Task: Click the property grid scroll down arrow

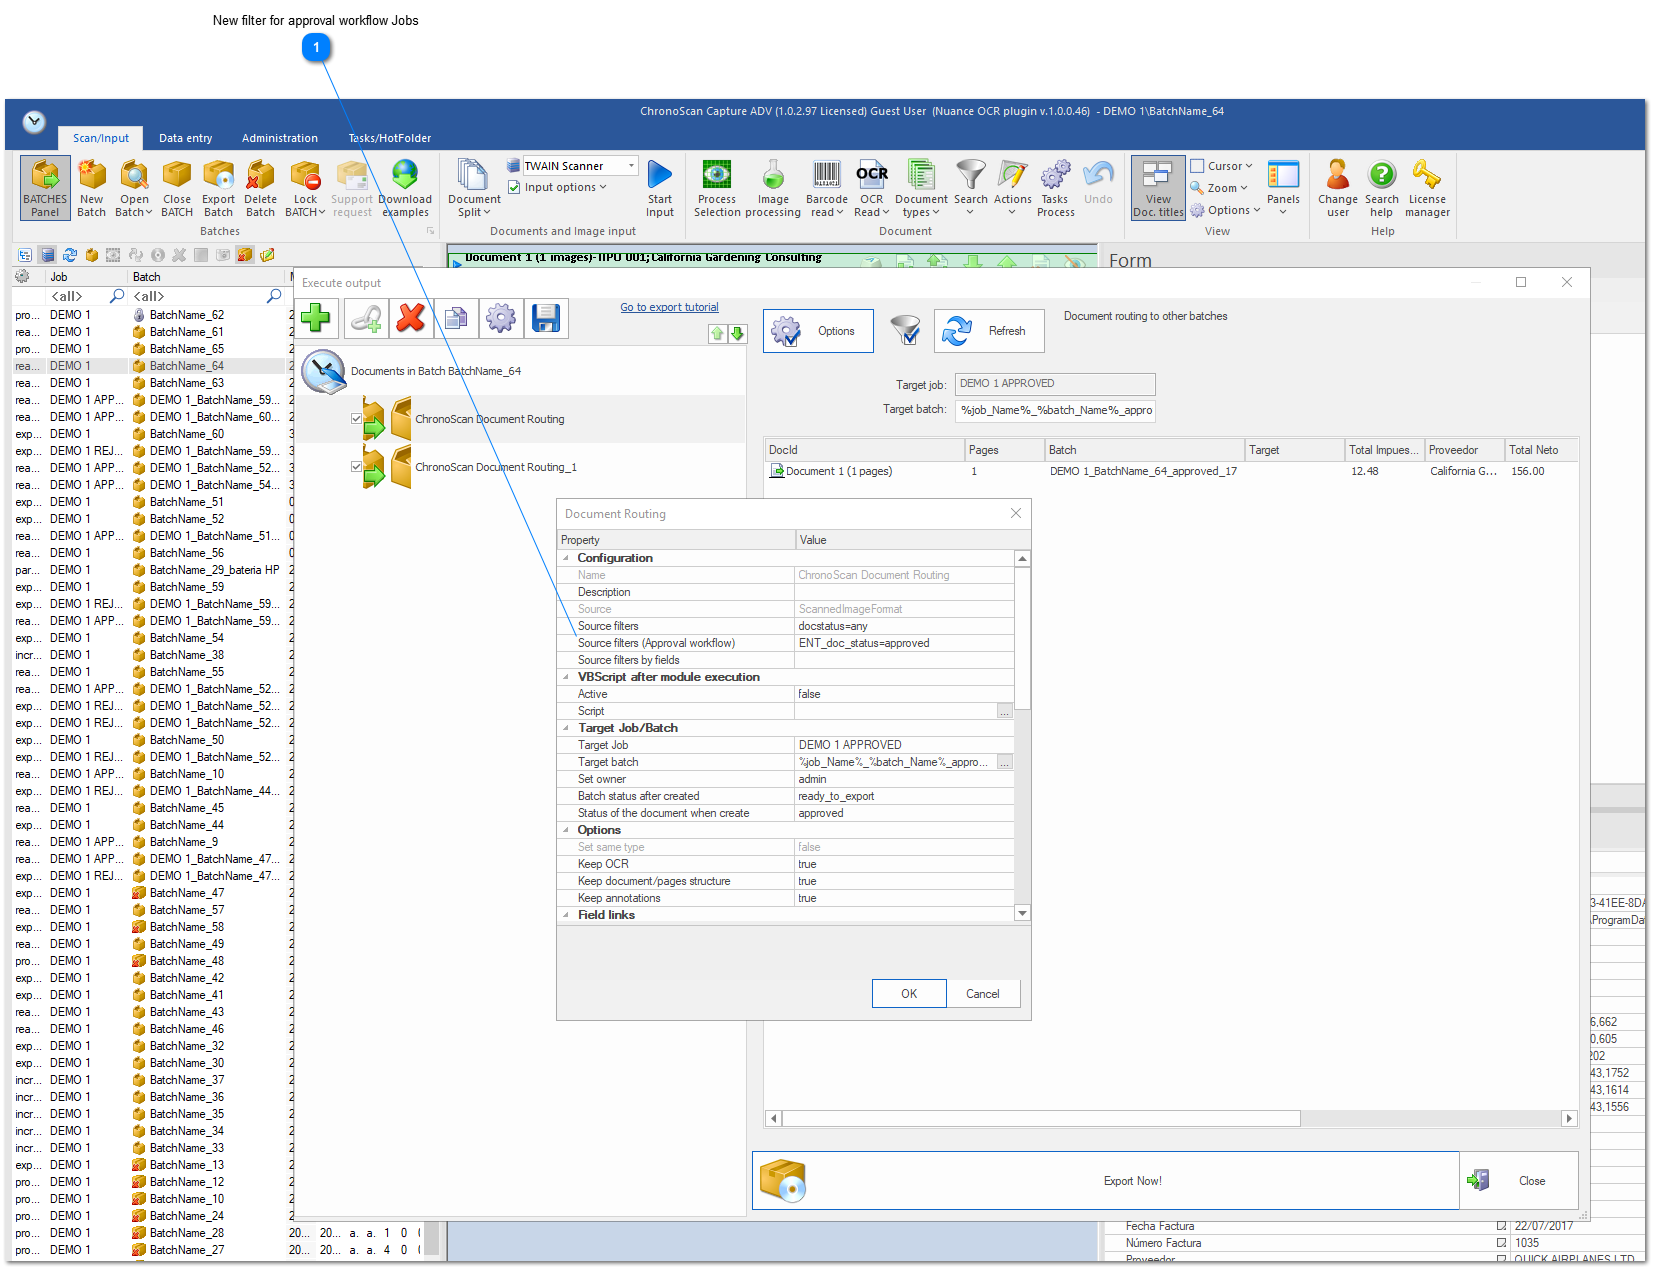Action: tap(1022, 913)
